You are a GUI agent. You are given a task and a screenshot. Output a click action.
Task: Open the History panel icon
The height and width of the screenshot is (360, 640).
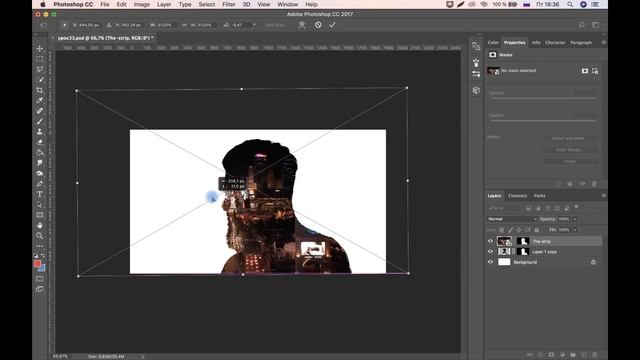[476, 46]
